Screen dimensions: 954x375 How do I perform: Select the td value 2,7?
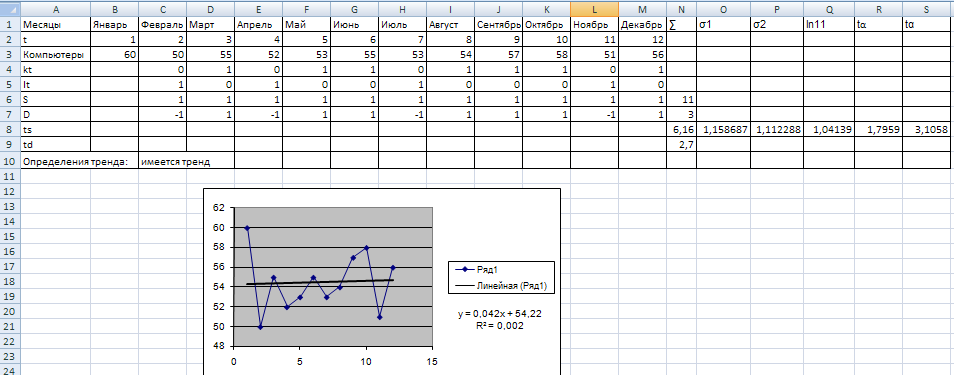[x=681, y=144]
